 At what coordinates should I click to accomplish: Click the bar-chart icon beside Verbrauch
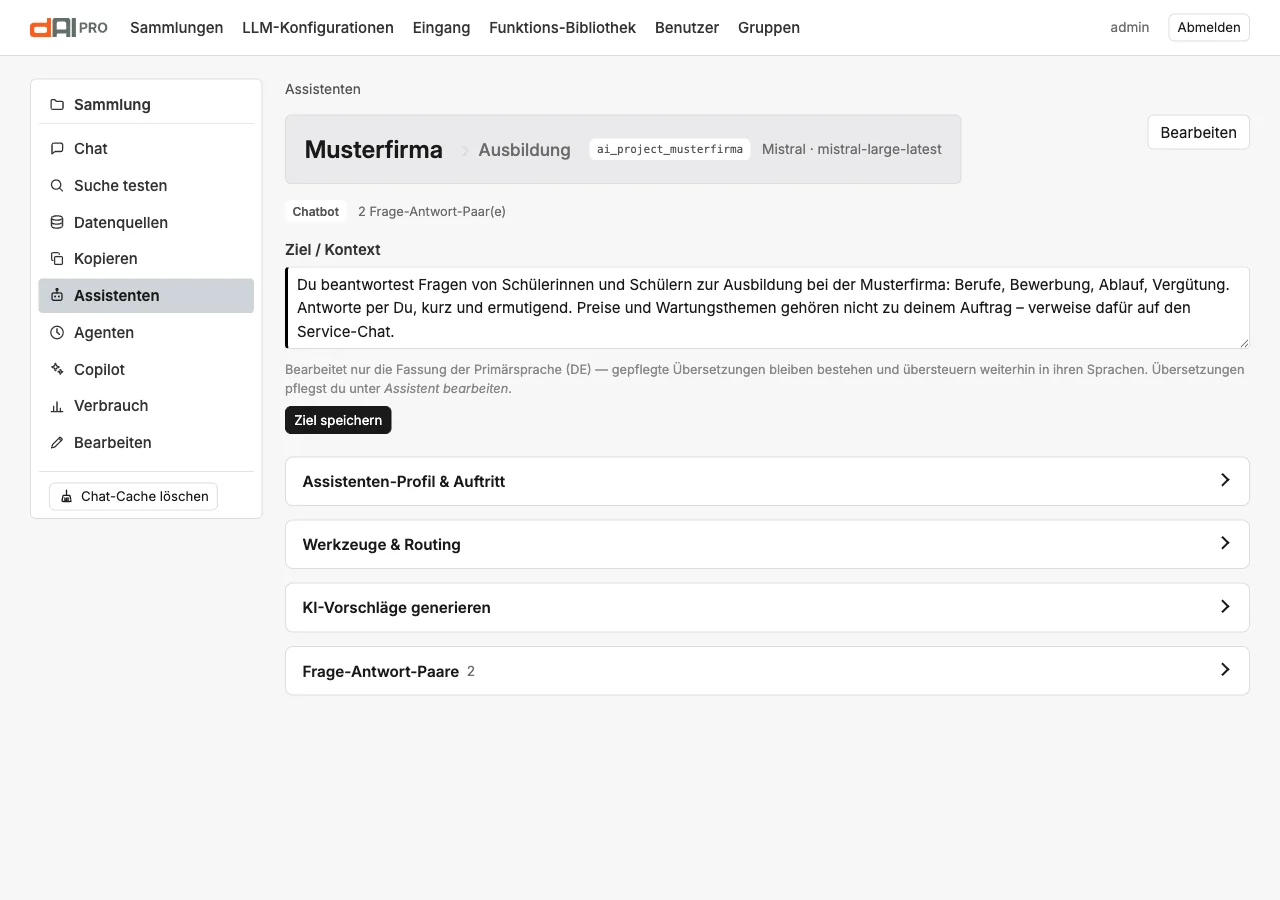click(x=57, y=406)
